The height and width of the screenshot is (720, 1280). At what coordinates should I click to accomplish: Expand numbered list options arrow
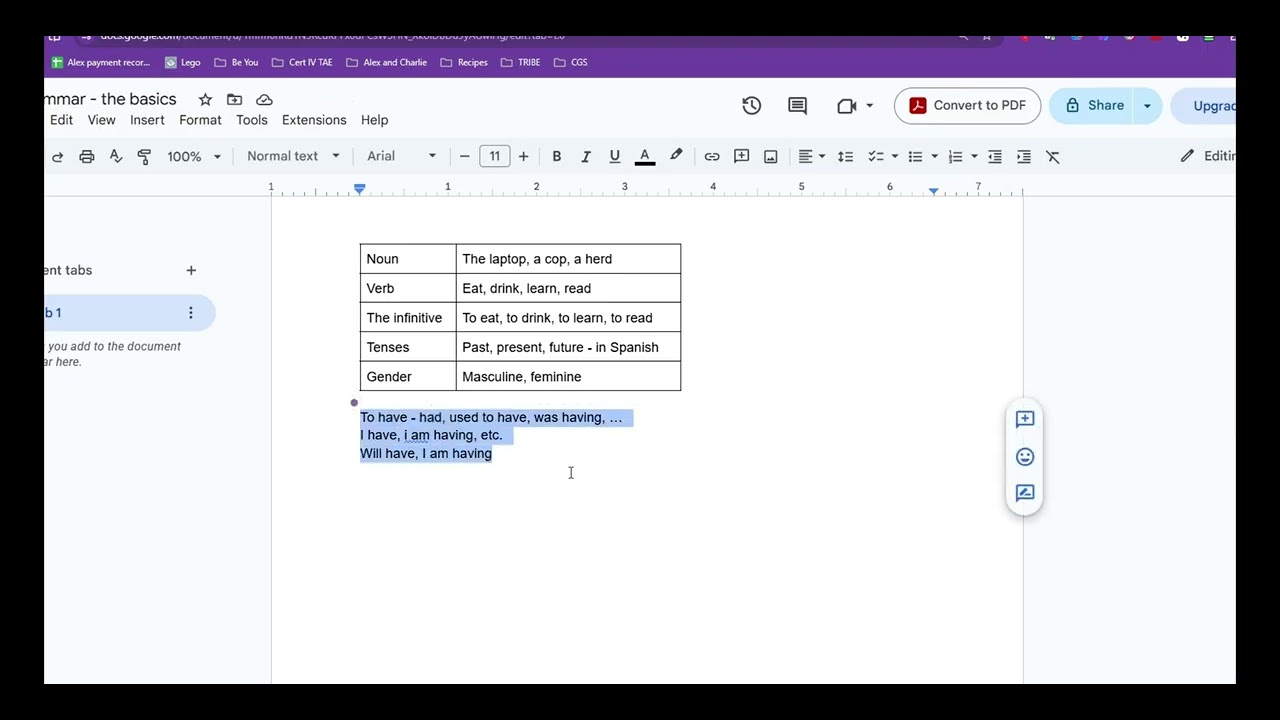point(974,157)
